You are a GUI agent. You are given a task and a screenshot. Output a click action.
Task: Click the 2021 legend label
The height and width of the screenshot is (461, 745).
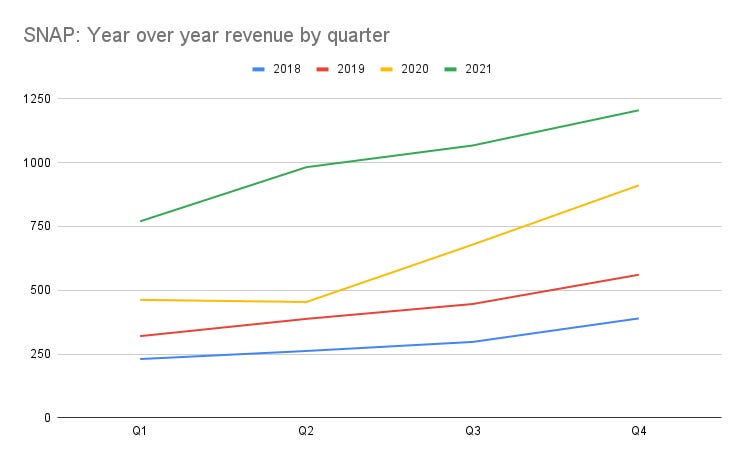pyautogui.click(x=478, y=69)
